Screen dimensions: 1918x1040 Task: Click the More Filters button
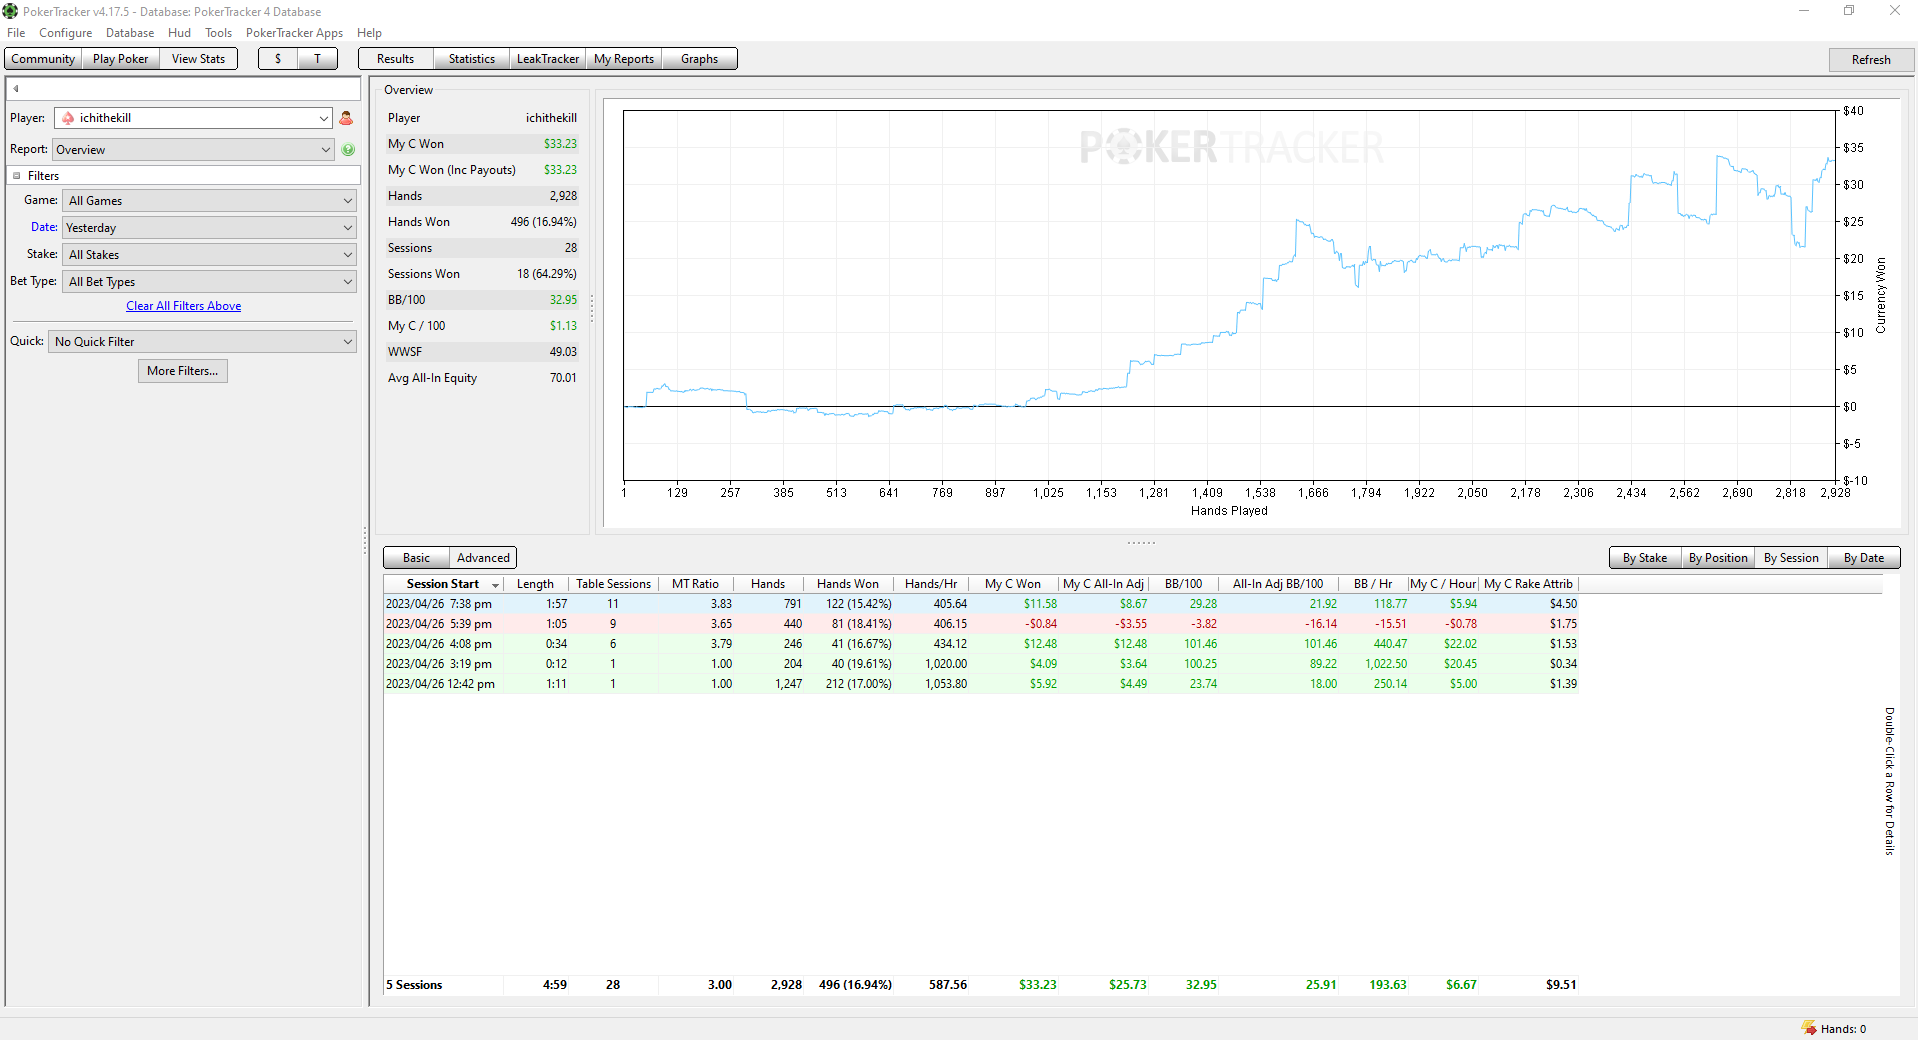point(183,371)
